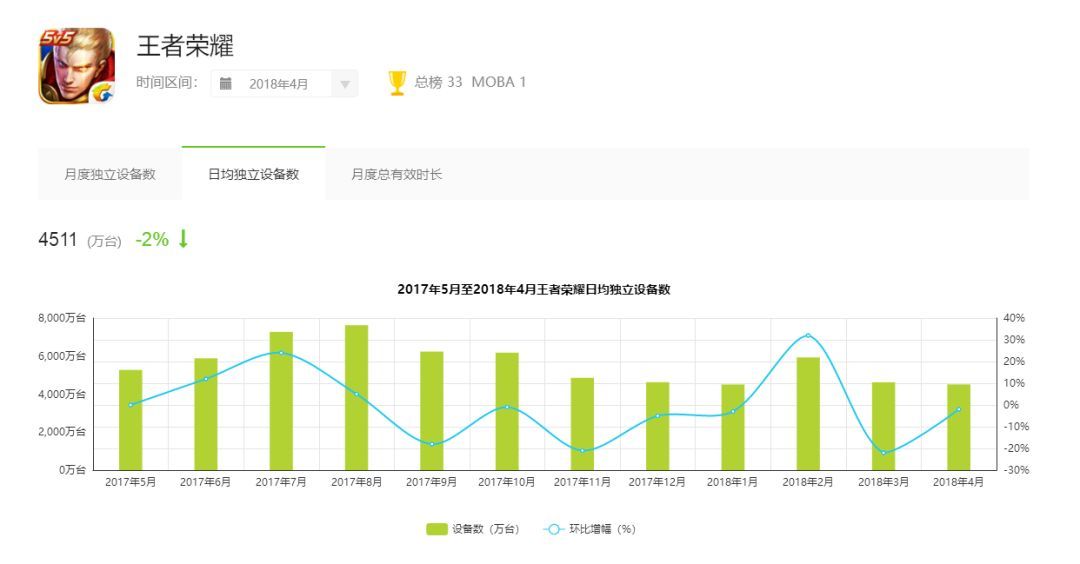The image size is (1080, 564).
Task: Click the 王者荣耀 game app icon
Action: 76,66
